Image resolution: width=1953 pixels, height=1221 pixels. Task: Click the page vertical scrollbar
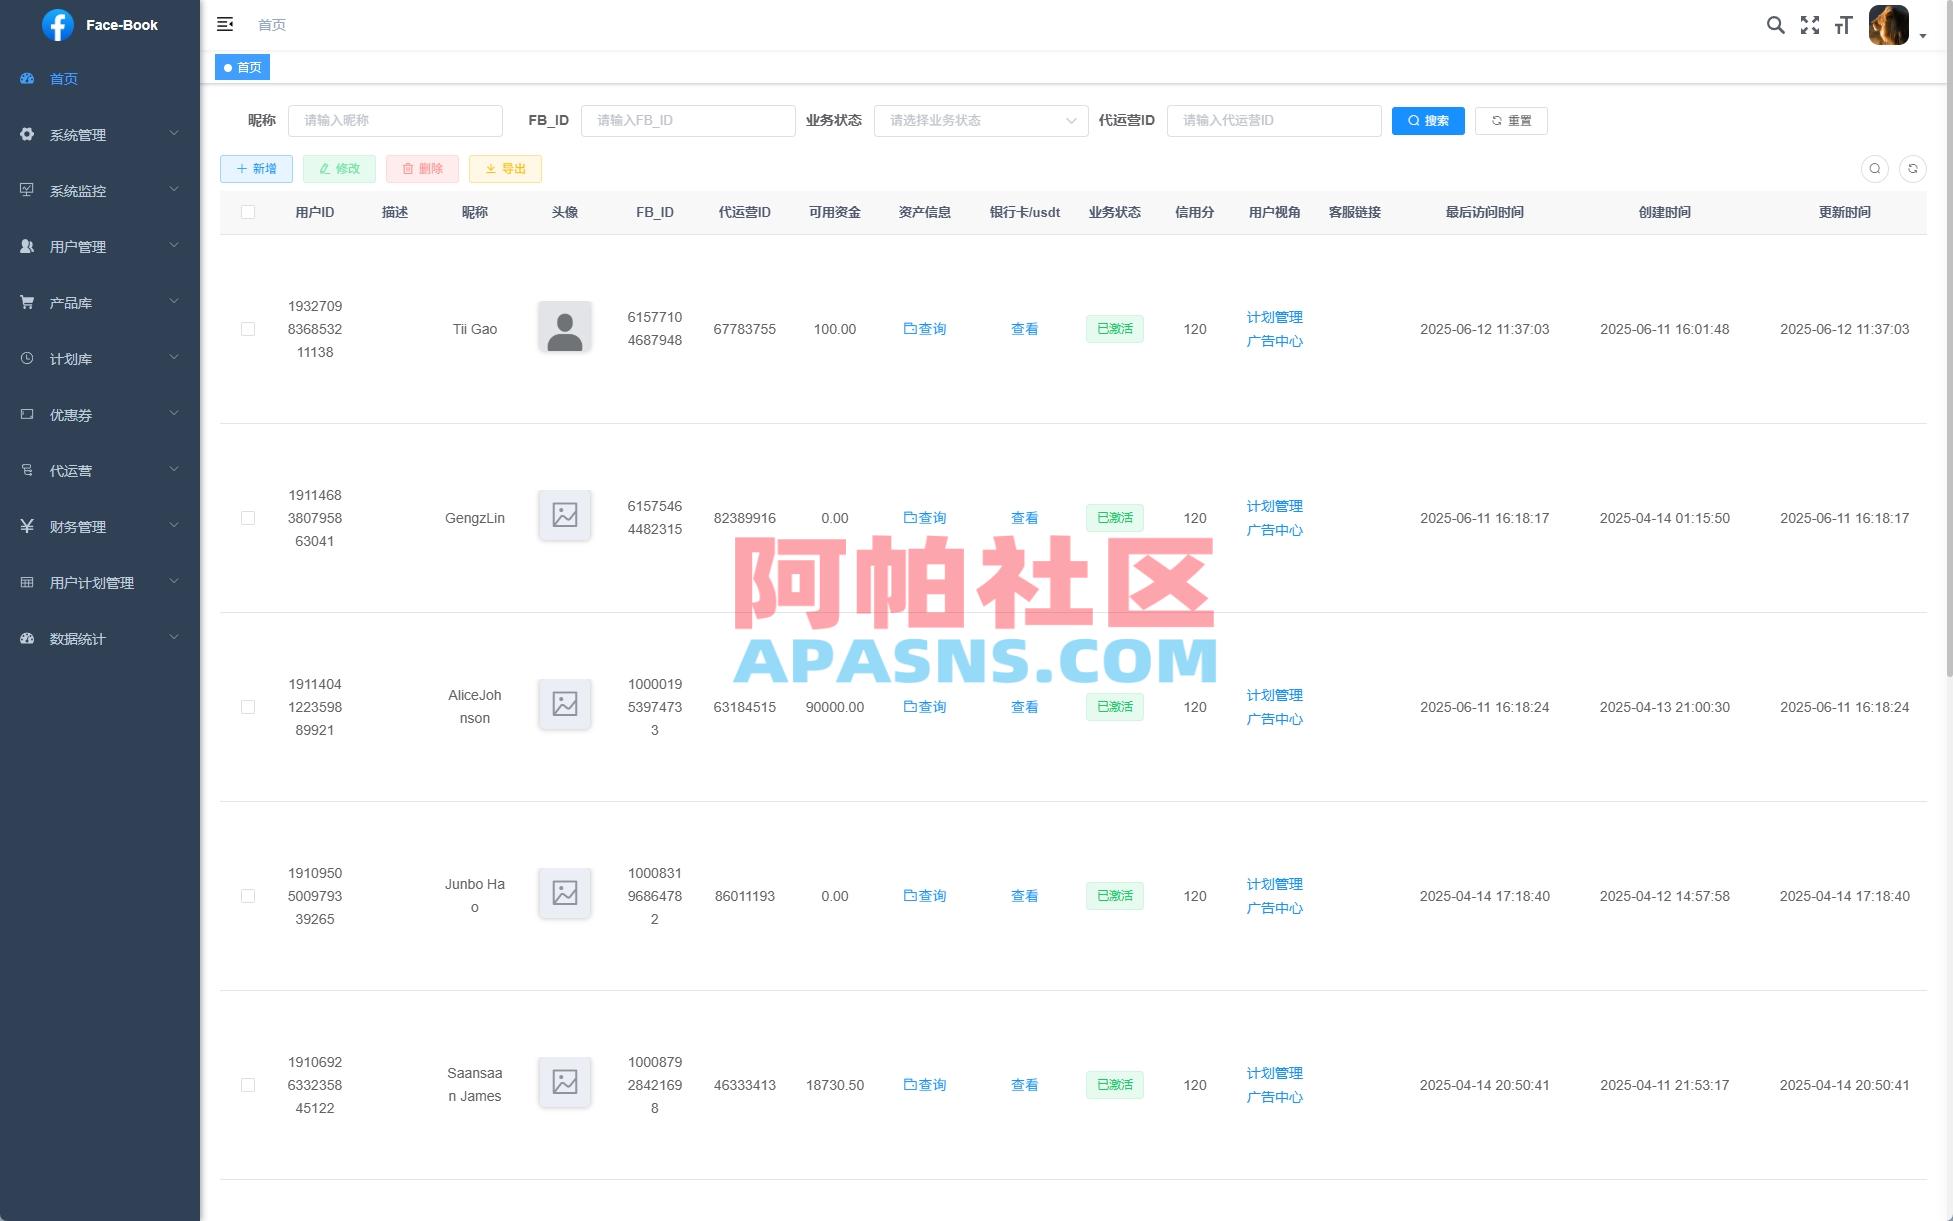pos(1949,340)
